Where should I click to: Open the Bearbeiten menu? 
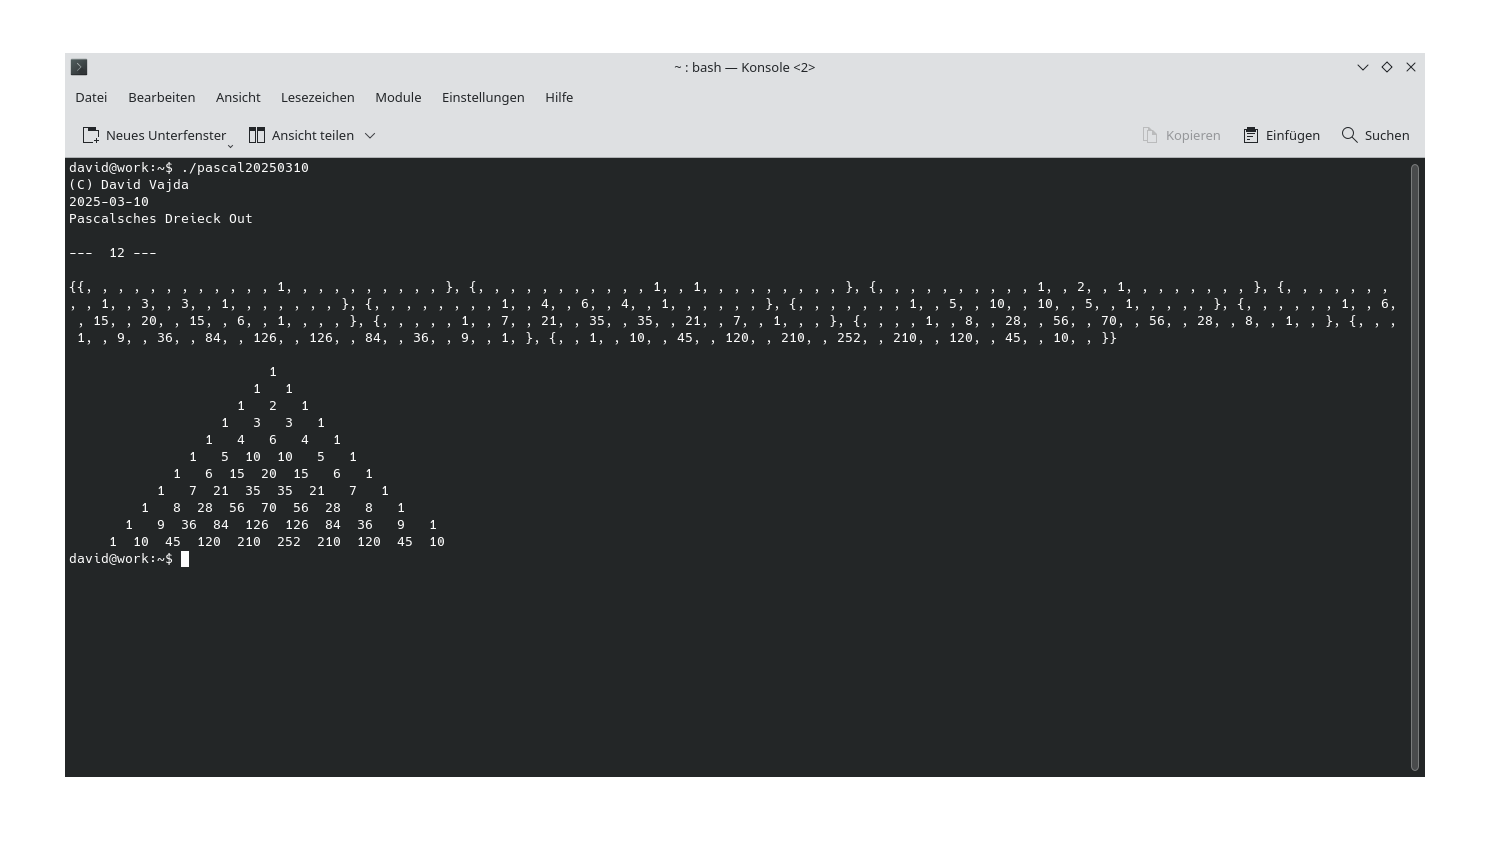pos(161,97)
